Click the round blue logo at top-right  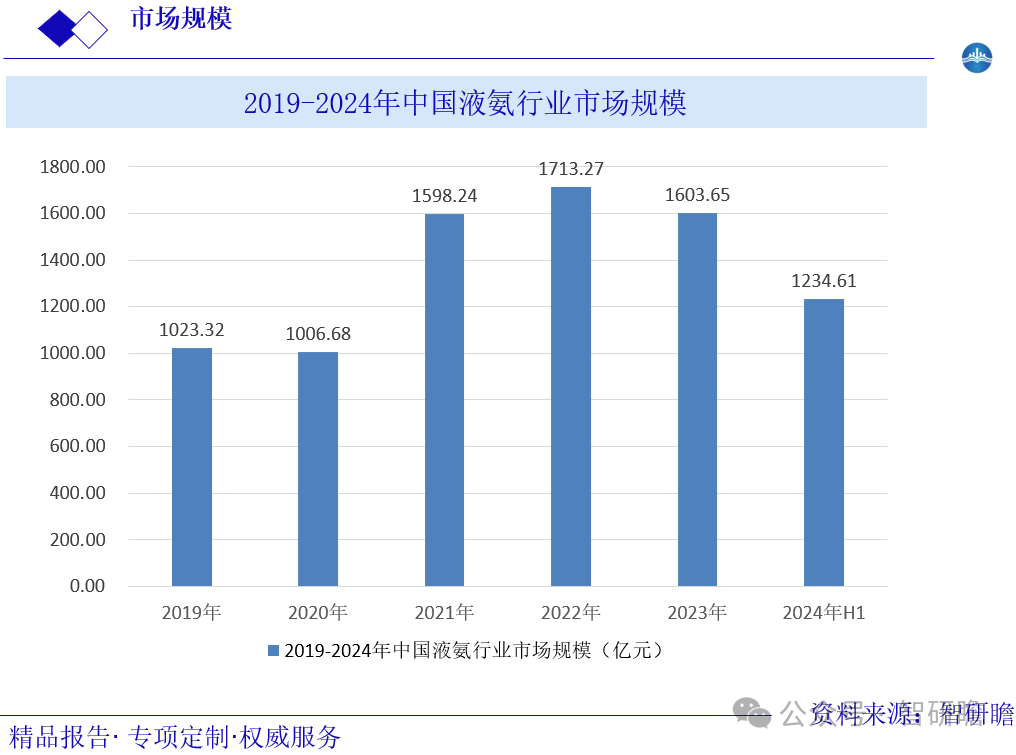point(976,58)
